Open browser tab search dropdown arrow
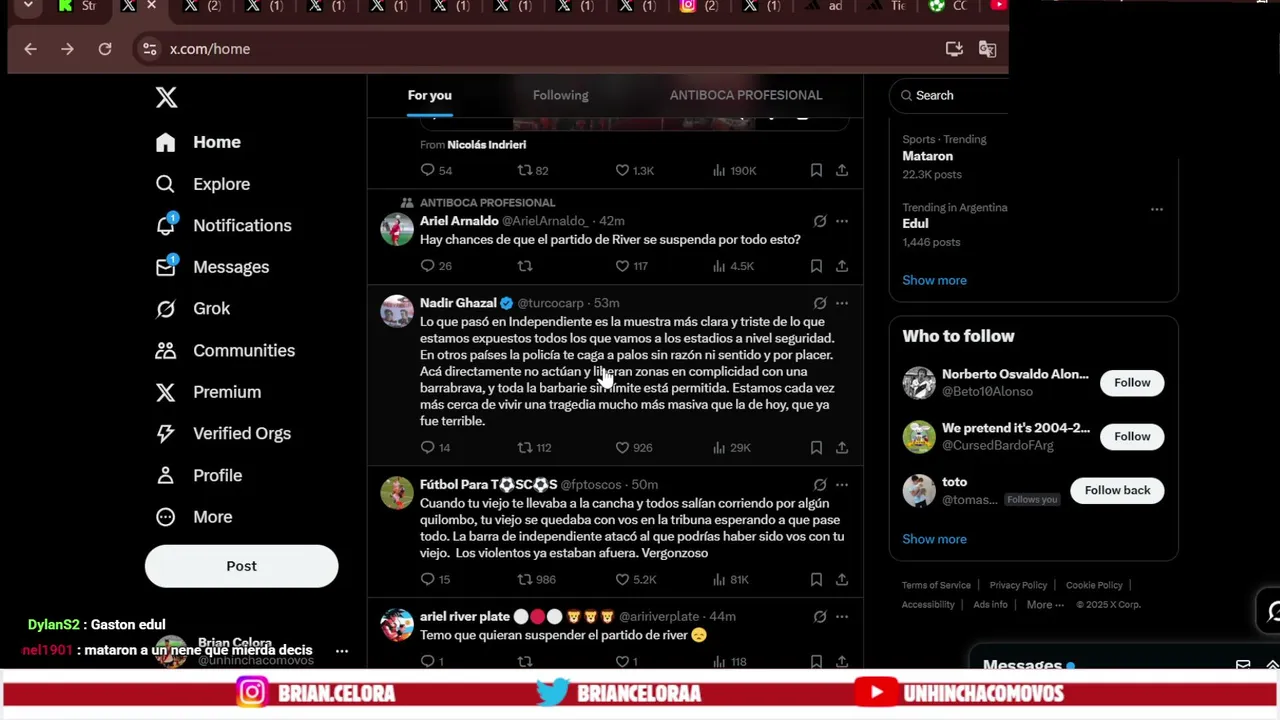 click(x=28, y=6)
